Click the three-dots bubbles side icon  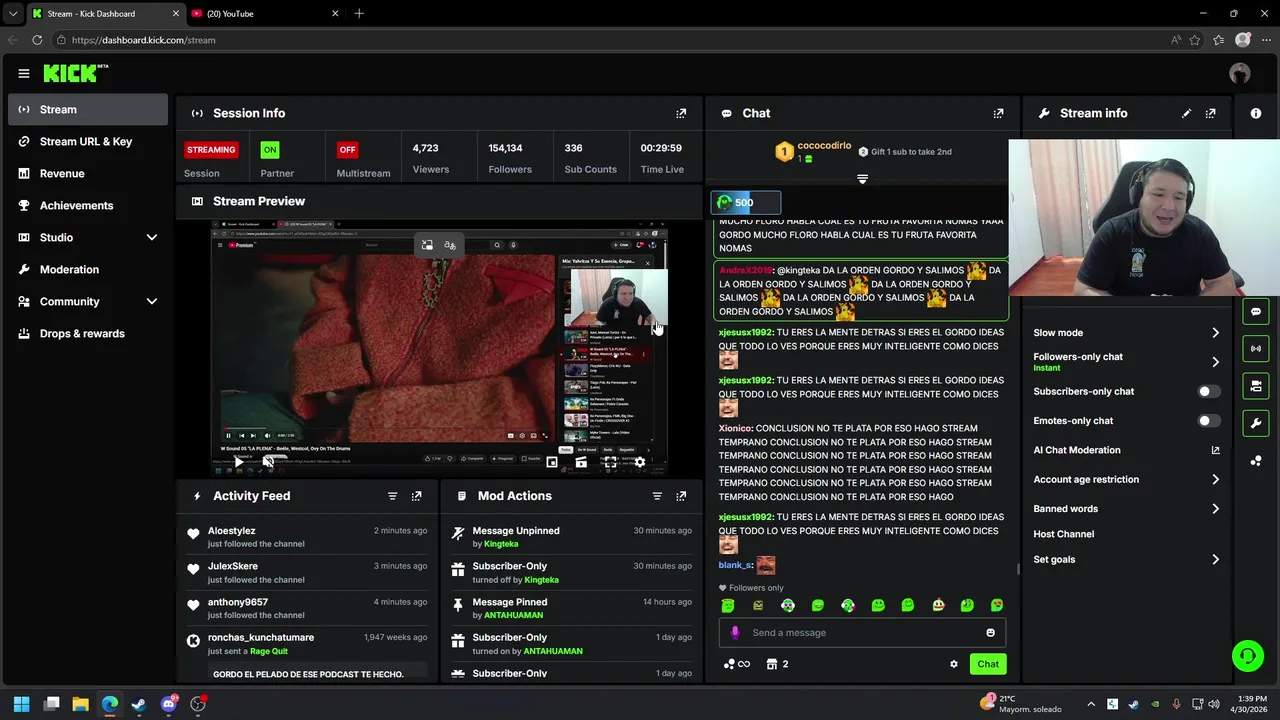pos(1256,460)
